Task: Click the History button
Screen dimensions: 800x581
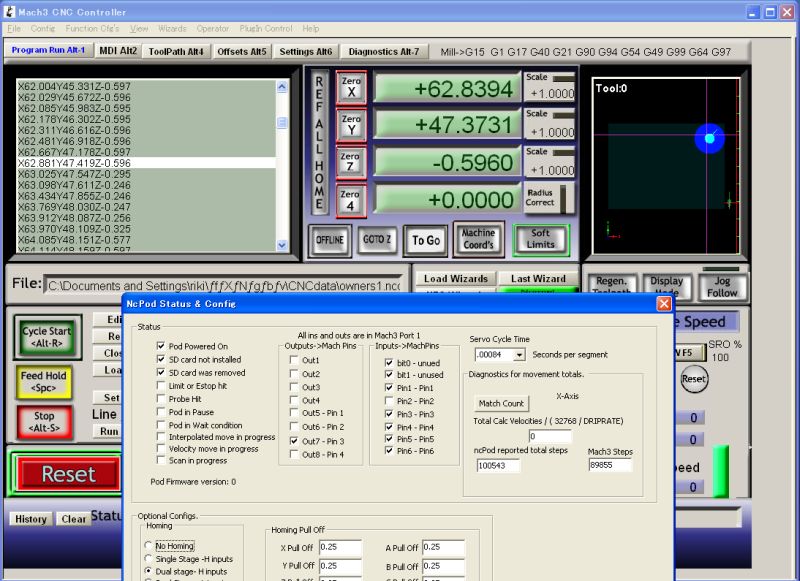Action: pos(31,519)
